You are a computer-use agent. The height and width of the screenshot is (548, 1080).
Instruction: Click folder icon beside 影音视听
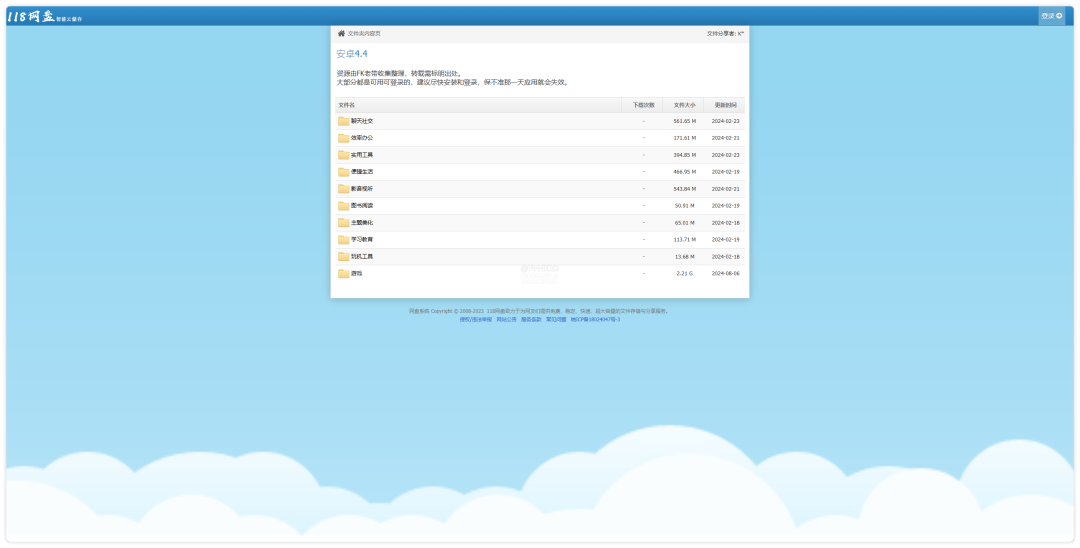click(x=344, y=189)
